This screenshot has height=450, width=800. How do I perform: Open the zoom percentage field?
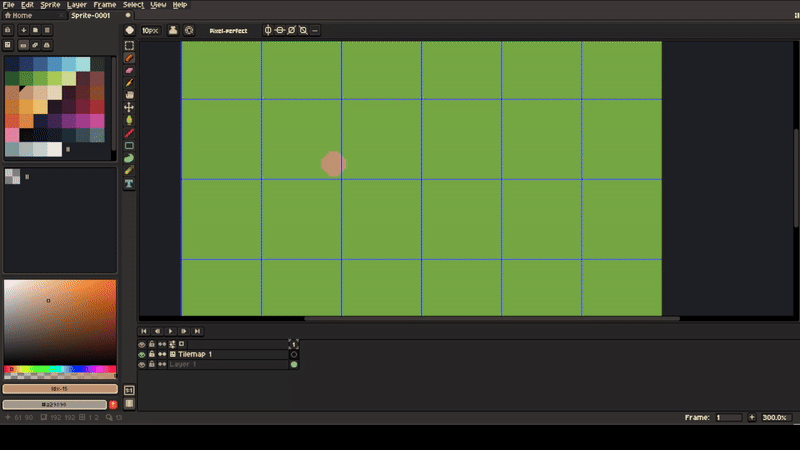[x=774, y=417]
